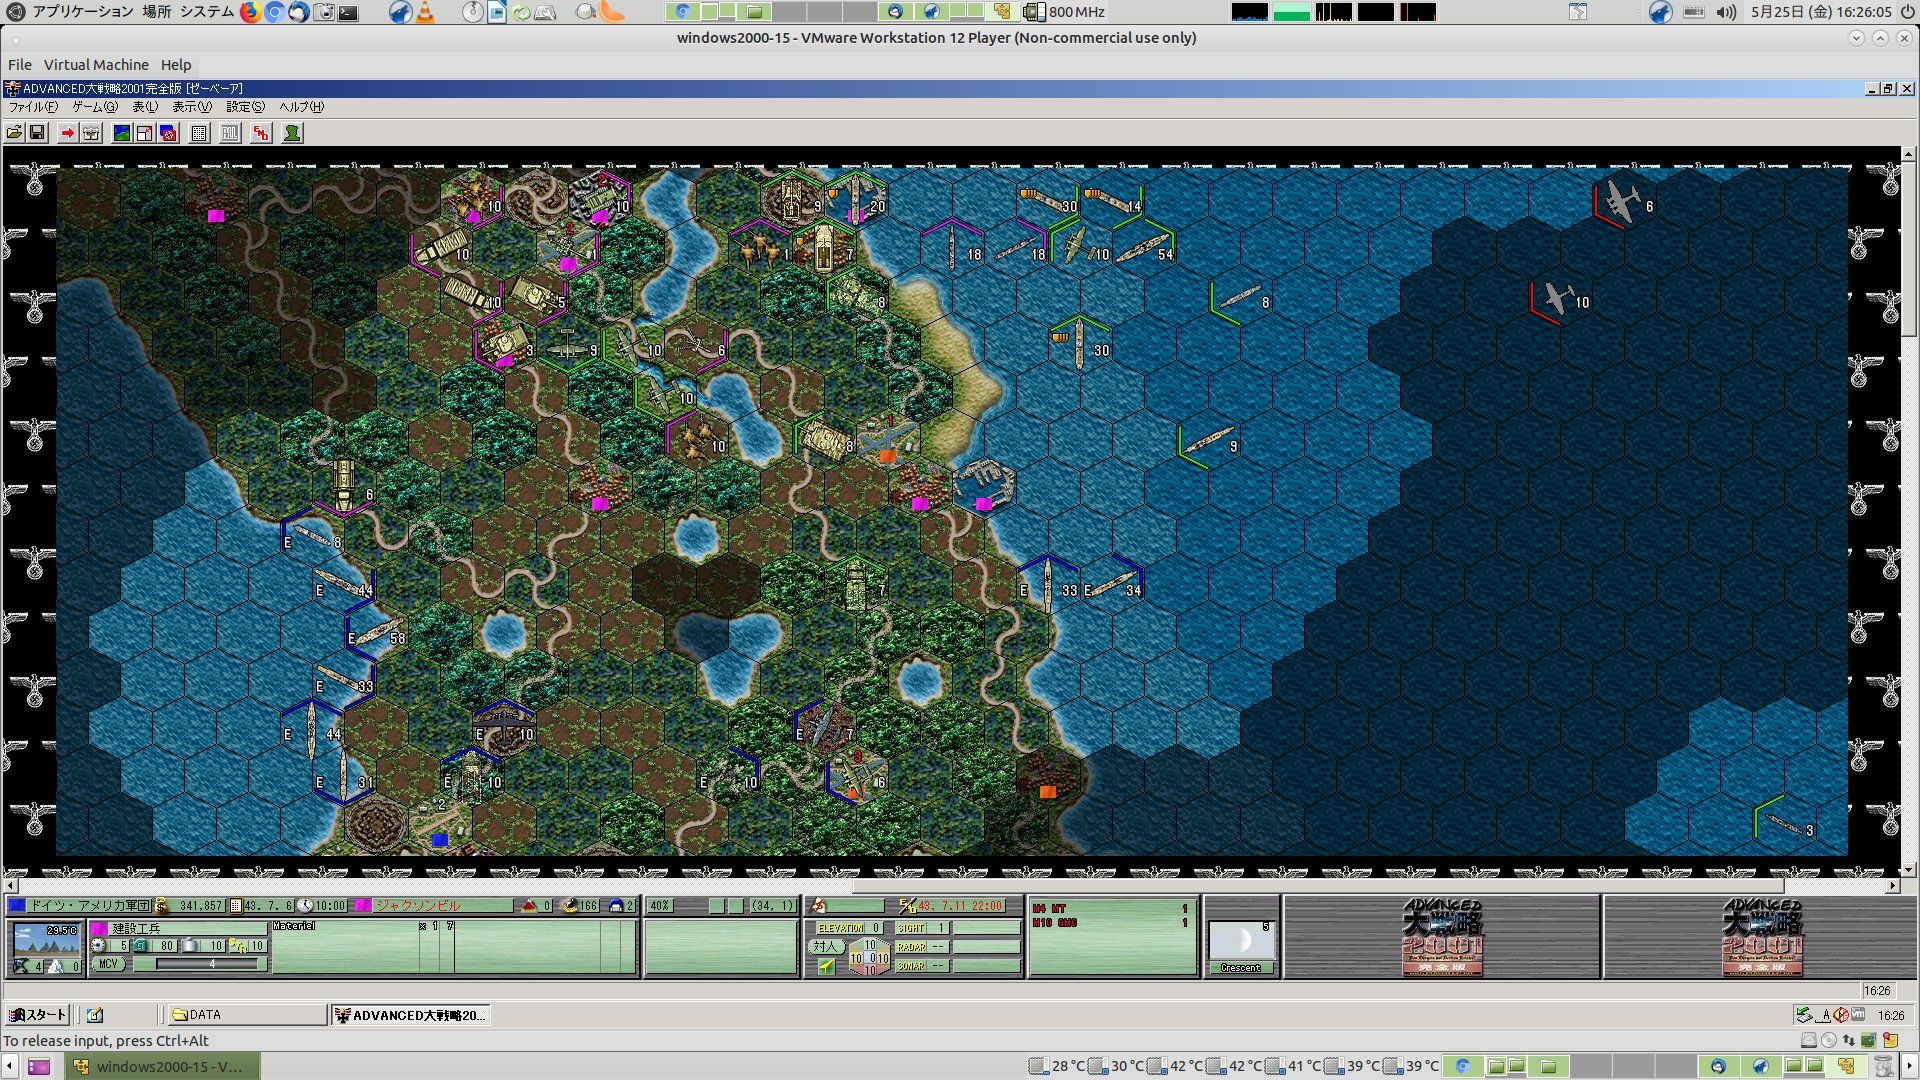Click the green soldier silhouette toolbar icon
Image resolution: width=1920 pixels, height=1080 pixels.
(292, 133)
